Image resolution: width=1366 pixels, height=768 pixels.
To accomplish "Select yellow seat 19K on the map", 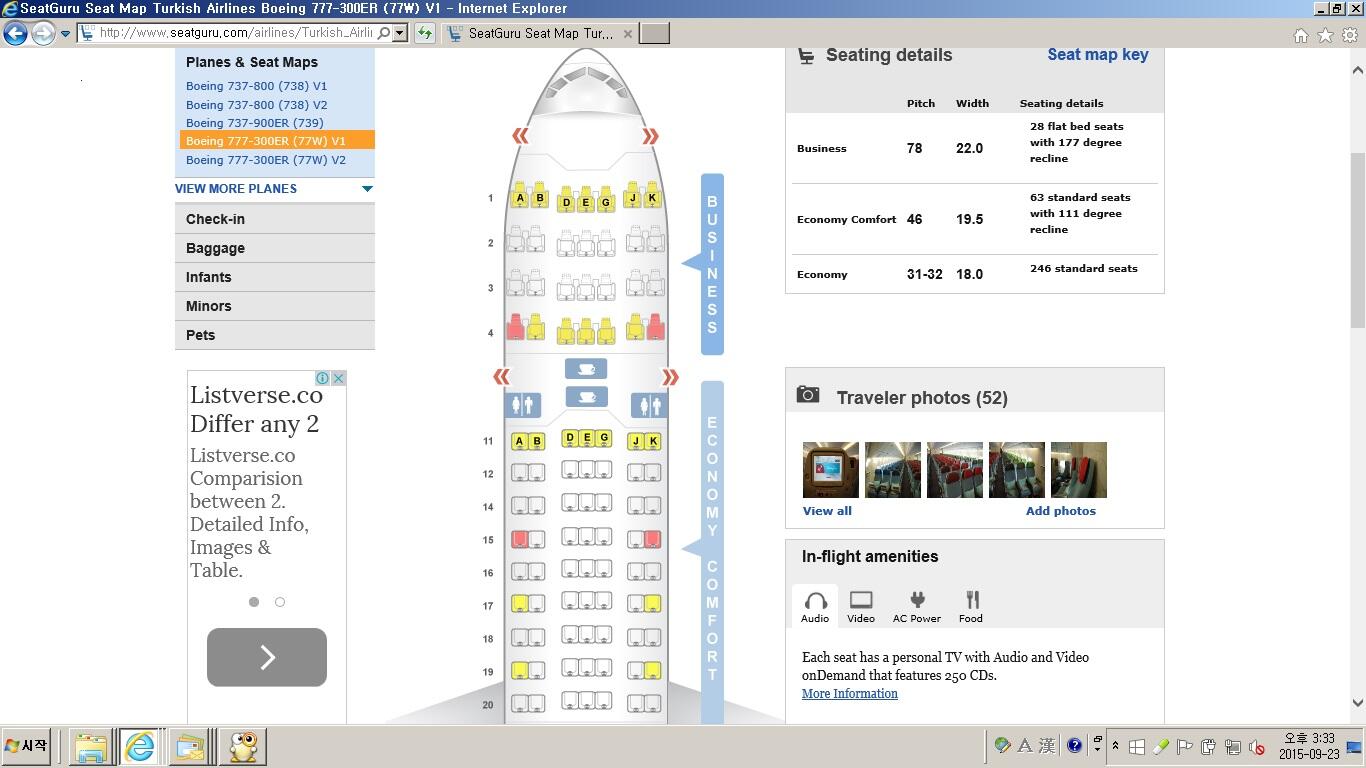I will 653,669.
